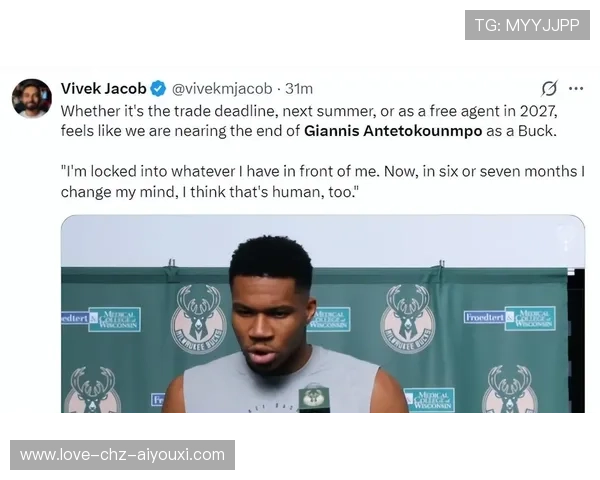This screenshot has width=600, height=480.
Task: Click the 31m post timestamp
Action: pyautogui.click(x=299, y=89)
